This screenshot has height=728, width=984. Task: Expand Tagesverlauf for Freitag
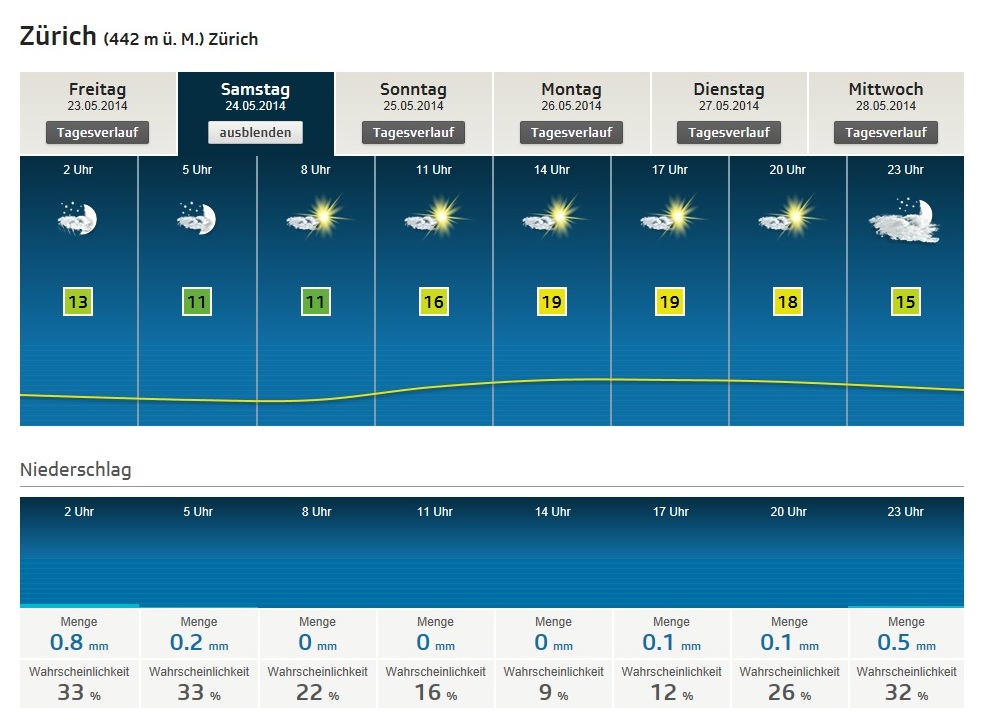coord(97,132)
